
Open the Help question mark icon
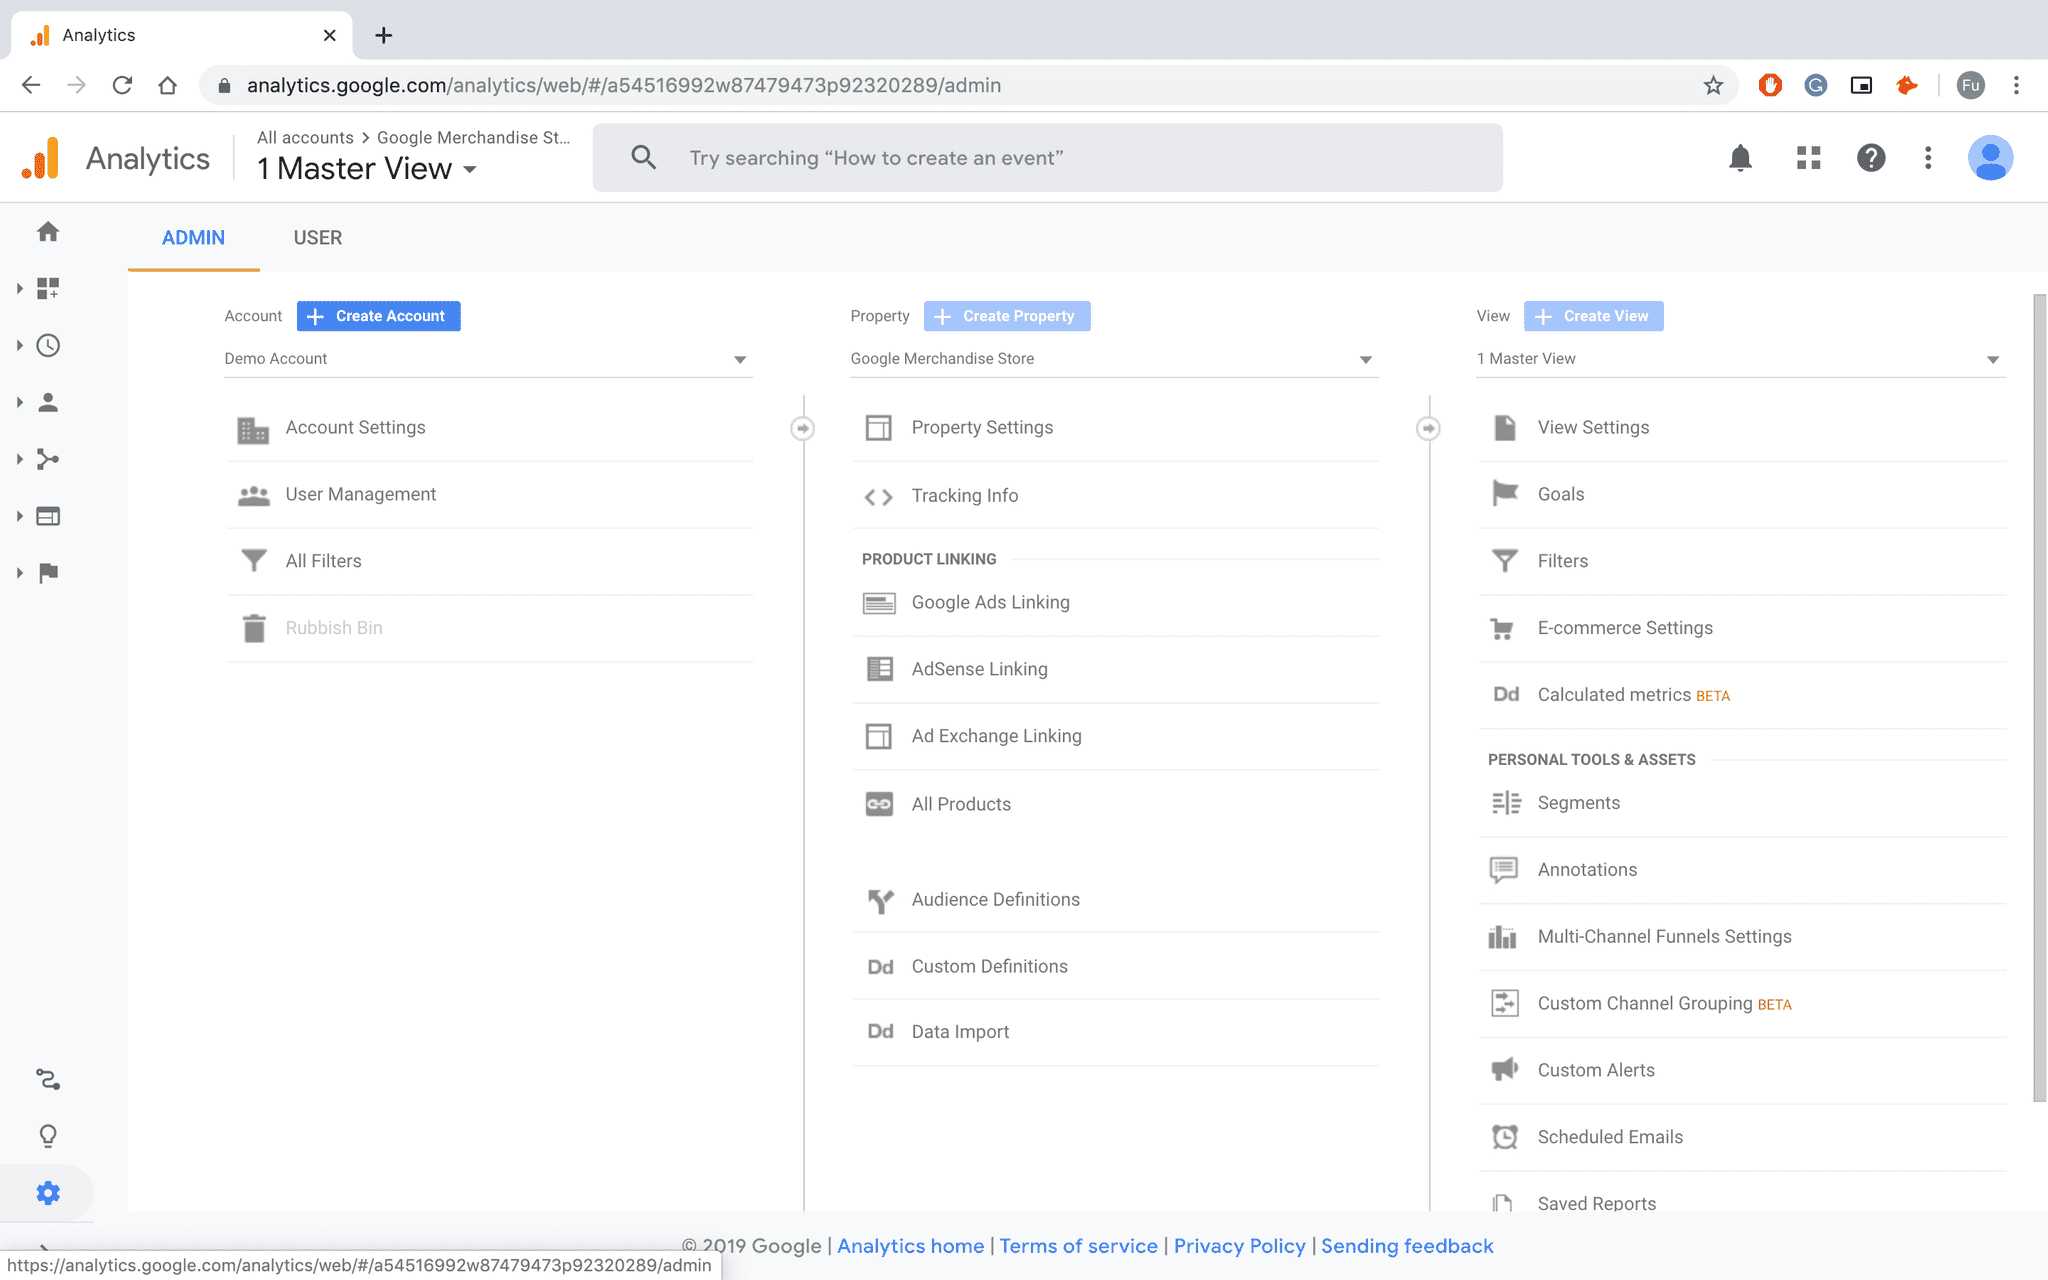1871,158
